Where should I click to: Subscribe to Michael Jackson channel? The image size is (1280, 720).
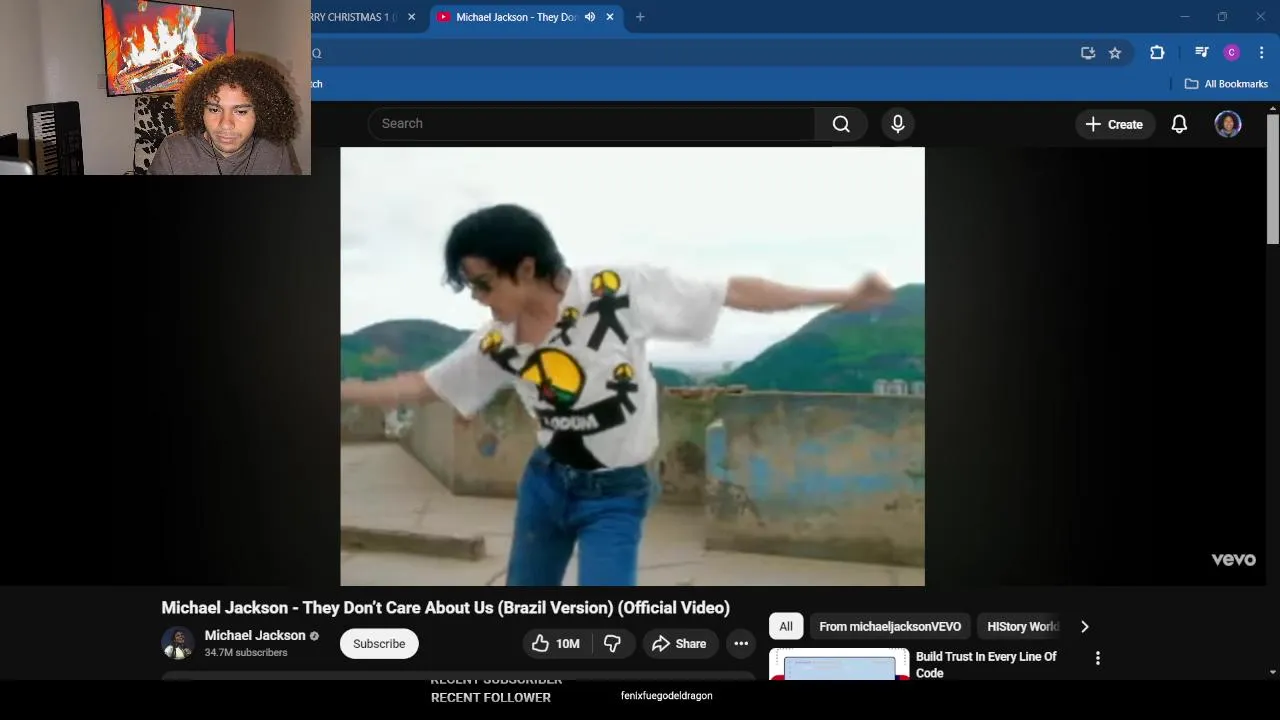379,644
